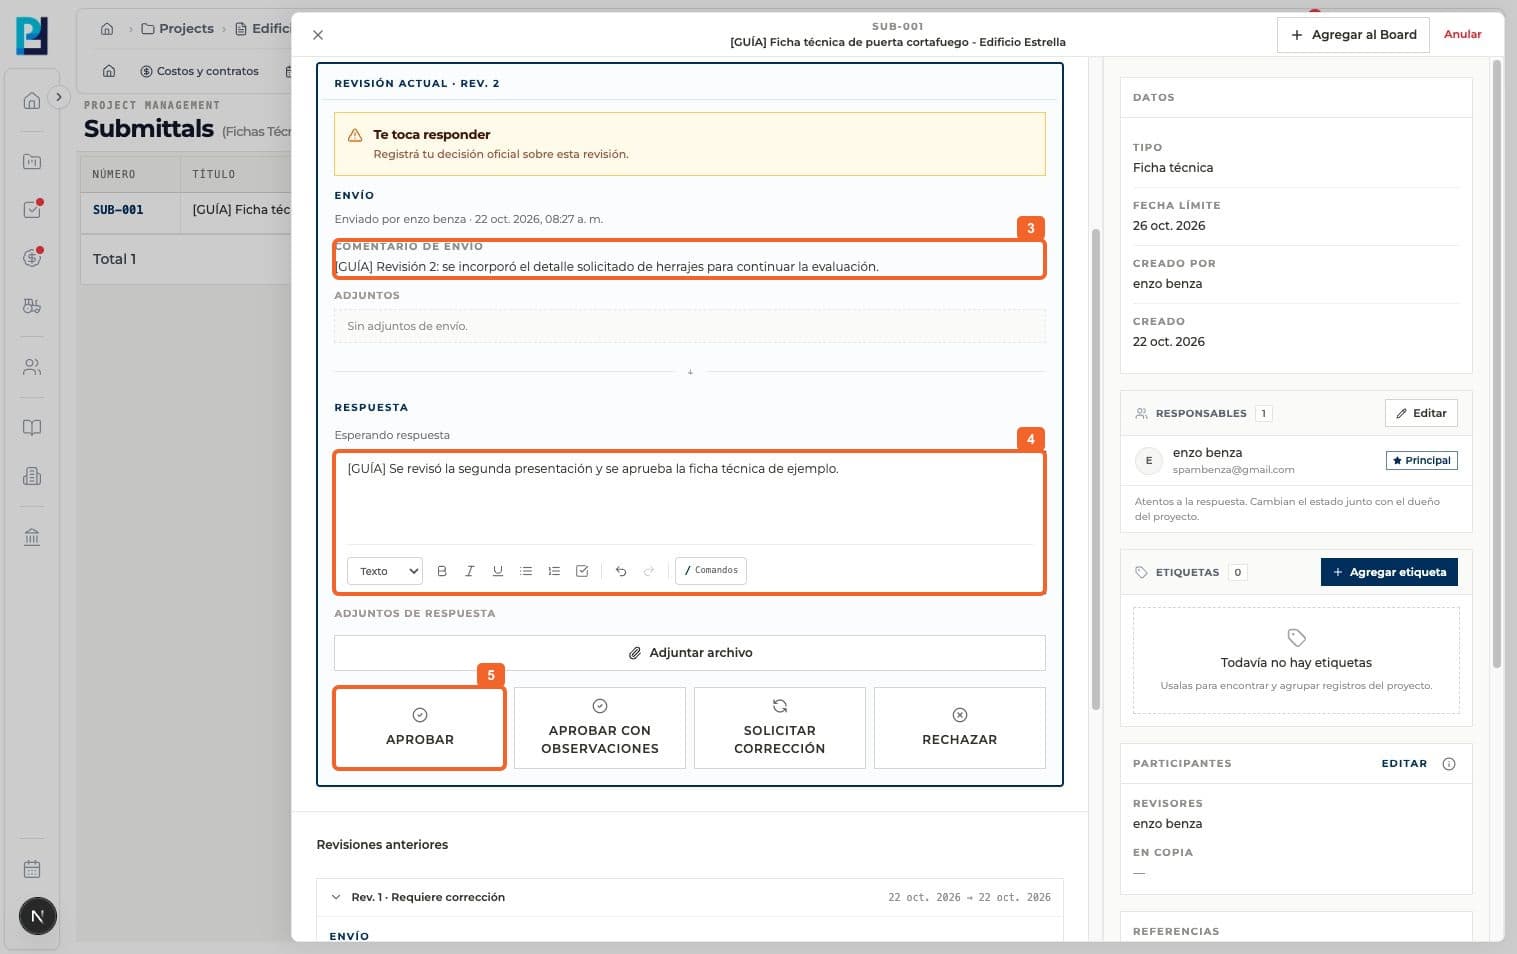The image size is (1517, 954).
Task: Undo the last edit in response editor
Action: click(621, 571)
